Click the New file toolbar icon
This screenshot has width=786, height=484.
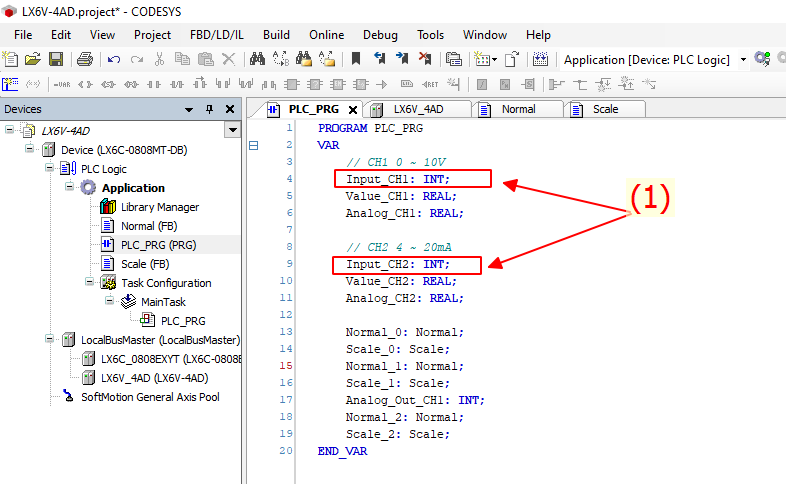coord(10,59)
